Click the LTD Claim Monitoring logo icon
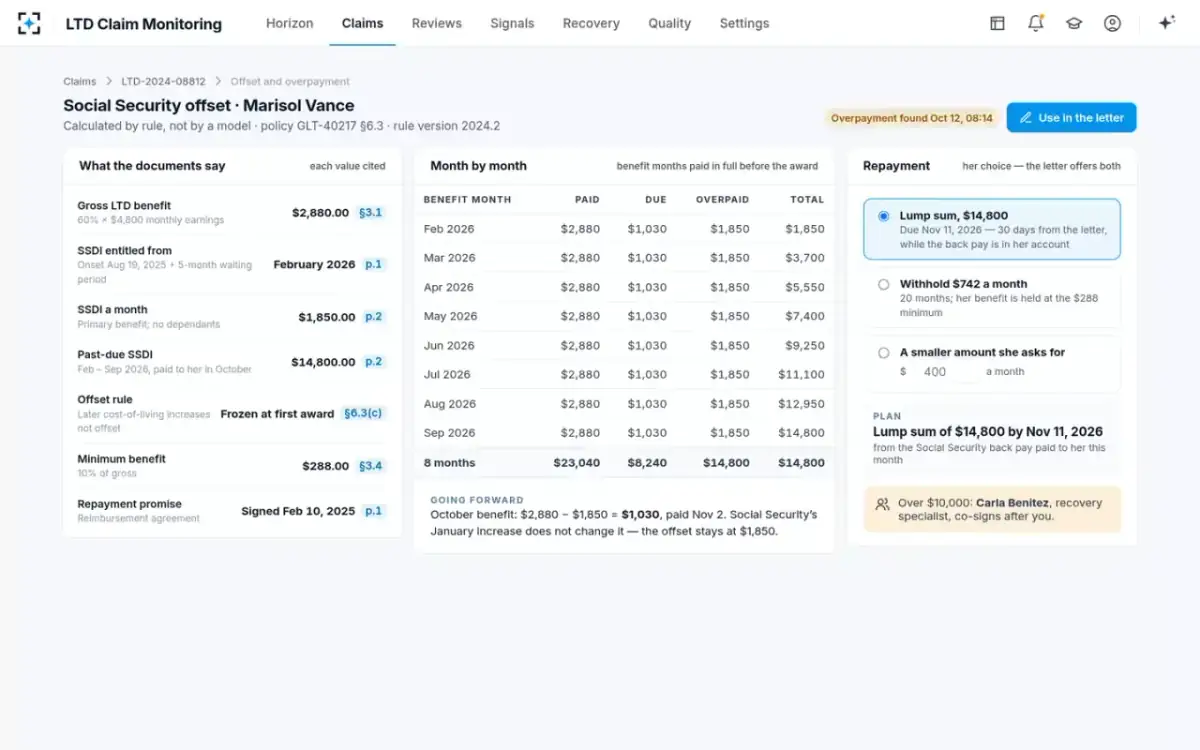 point(29,23)
